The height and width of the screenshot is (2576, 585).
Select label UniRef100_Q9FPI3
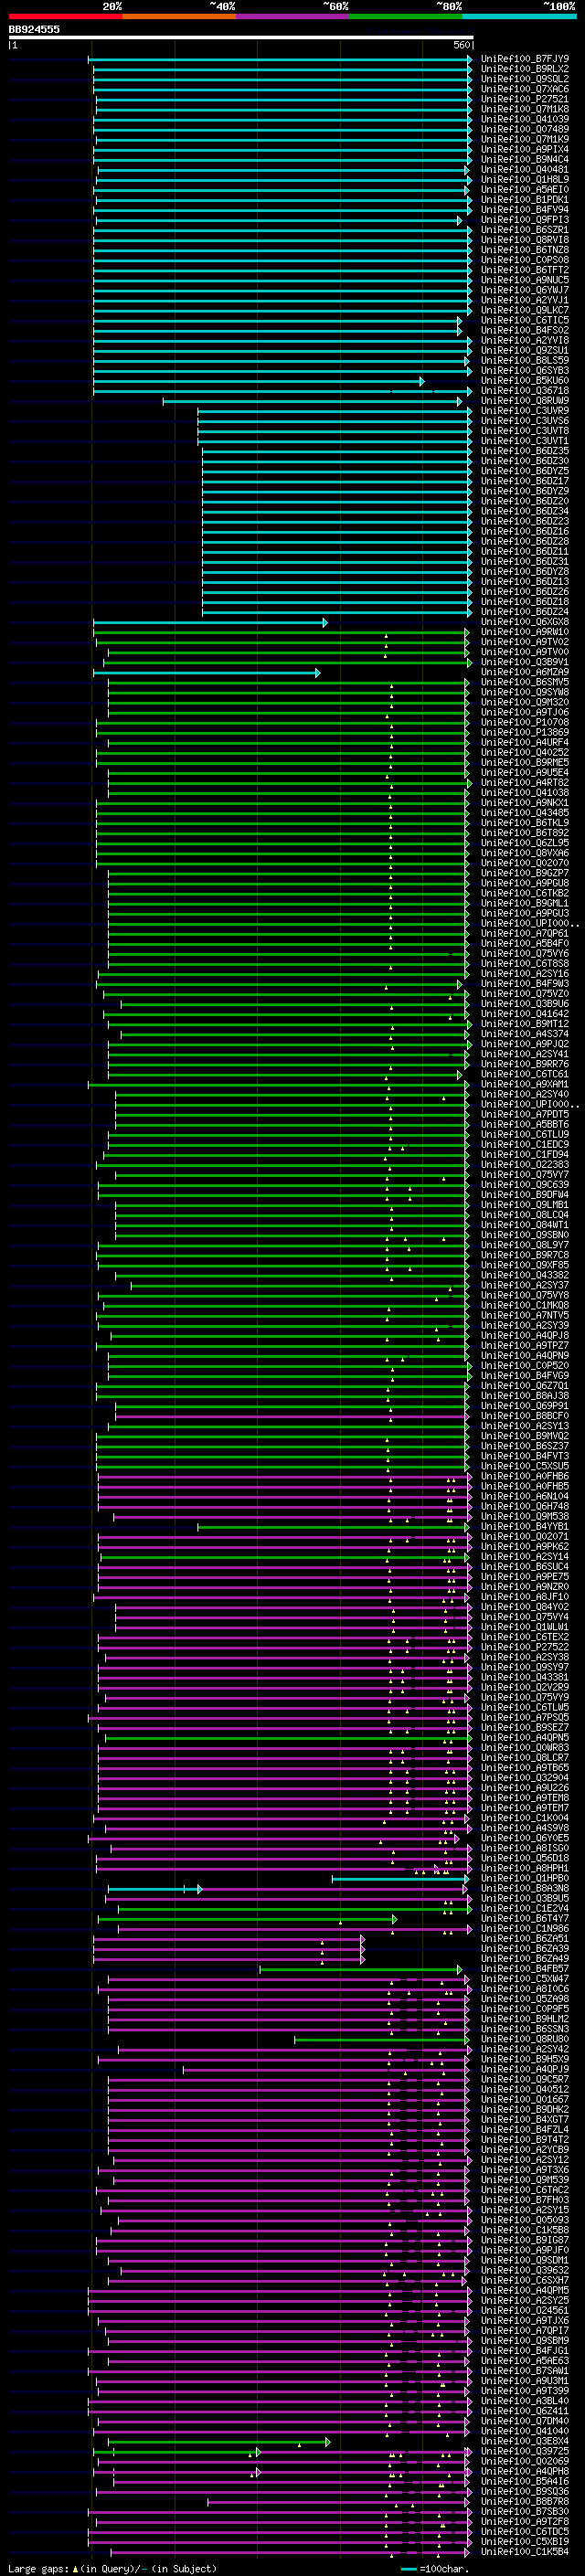525,220
